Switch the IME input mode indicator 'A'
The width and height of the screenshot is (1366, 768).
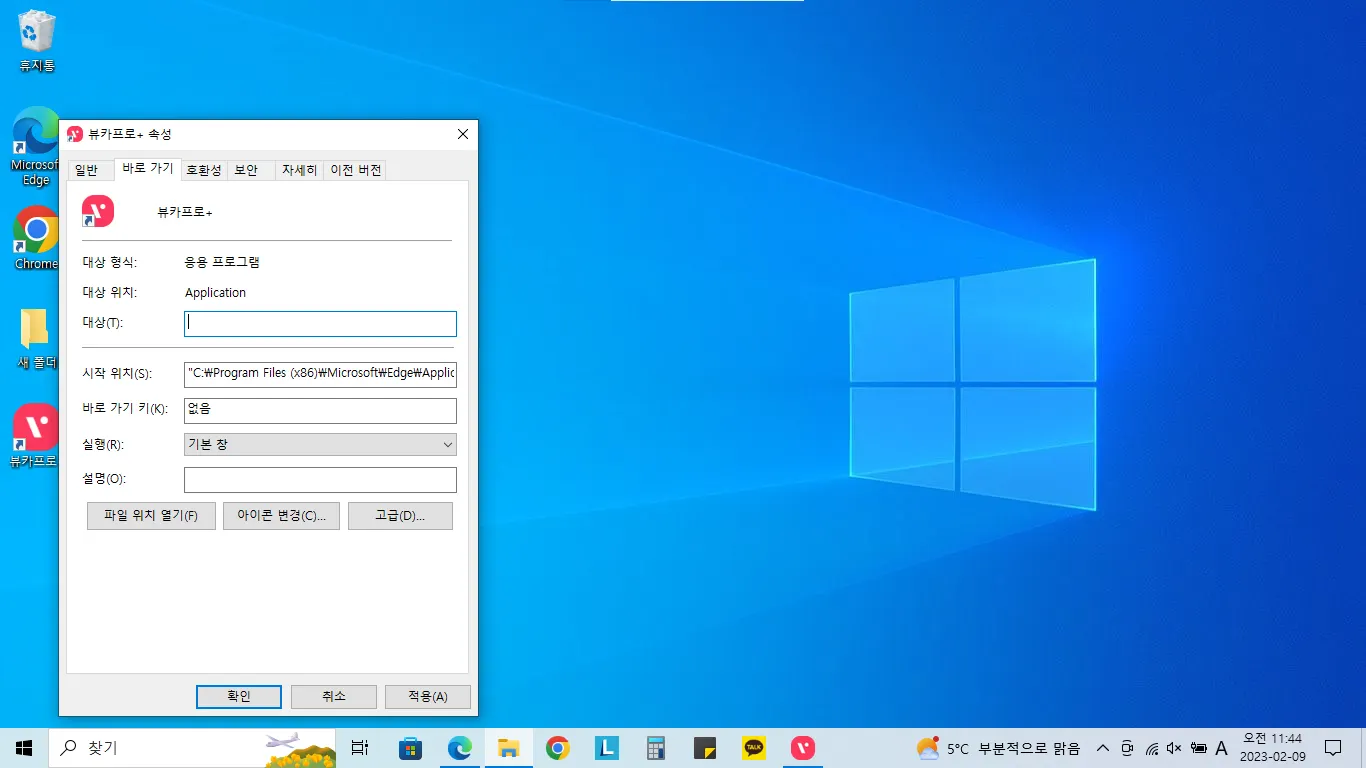[x=1221, y=748]
